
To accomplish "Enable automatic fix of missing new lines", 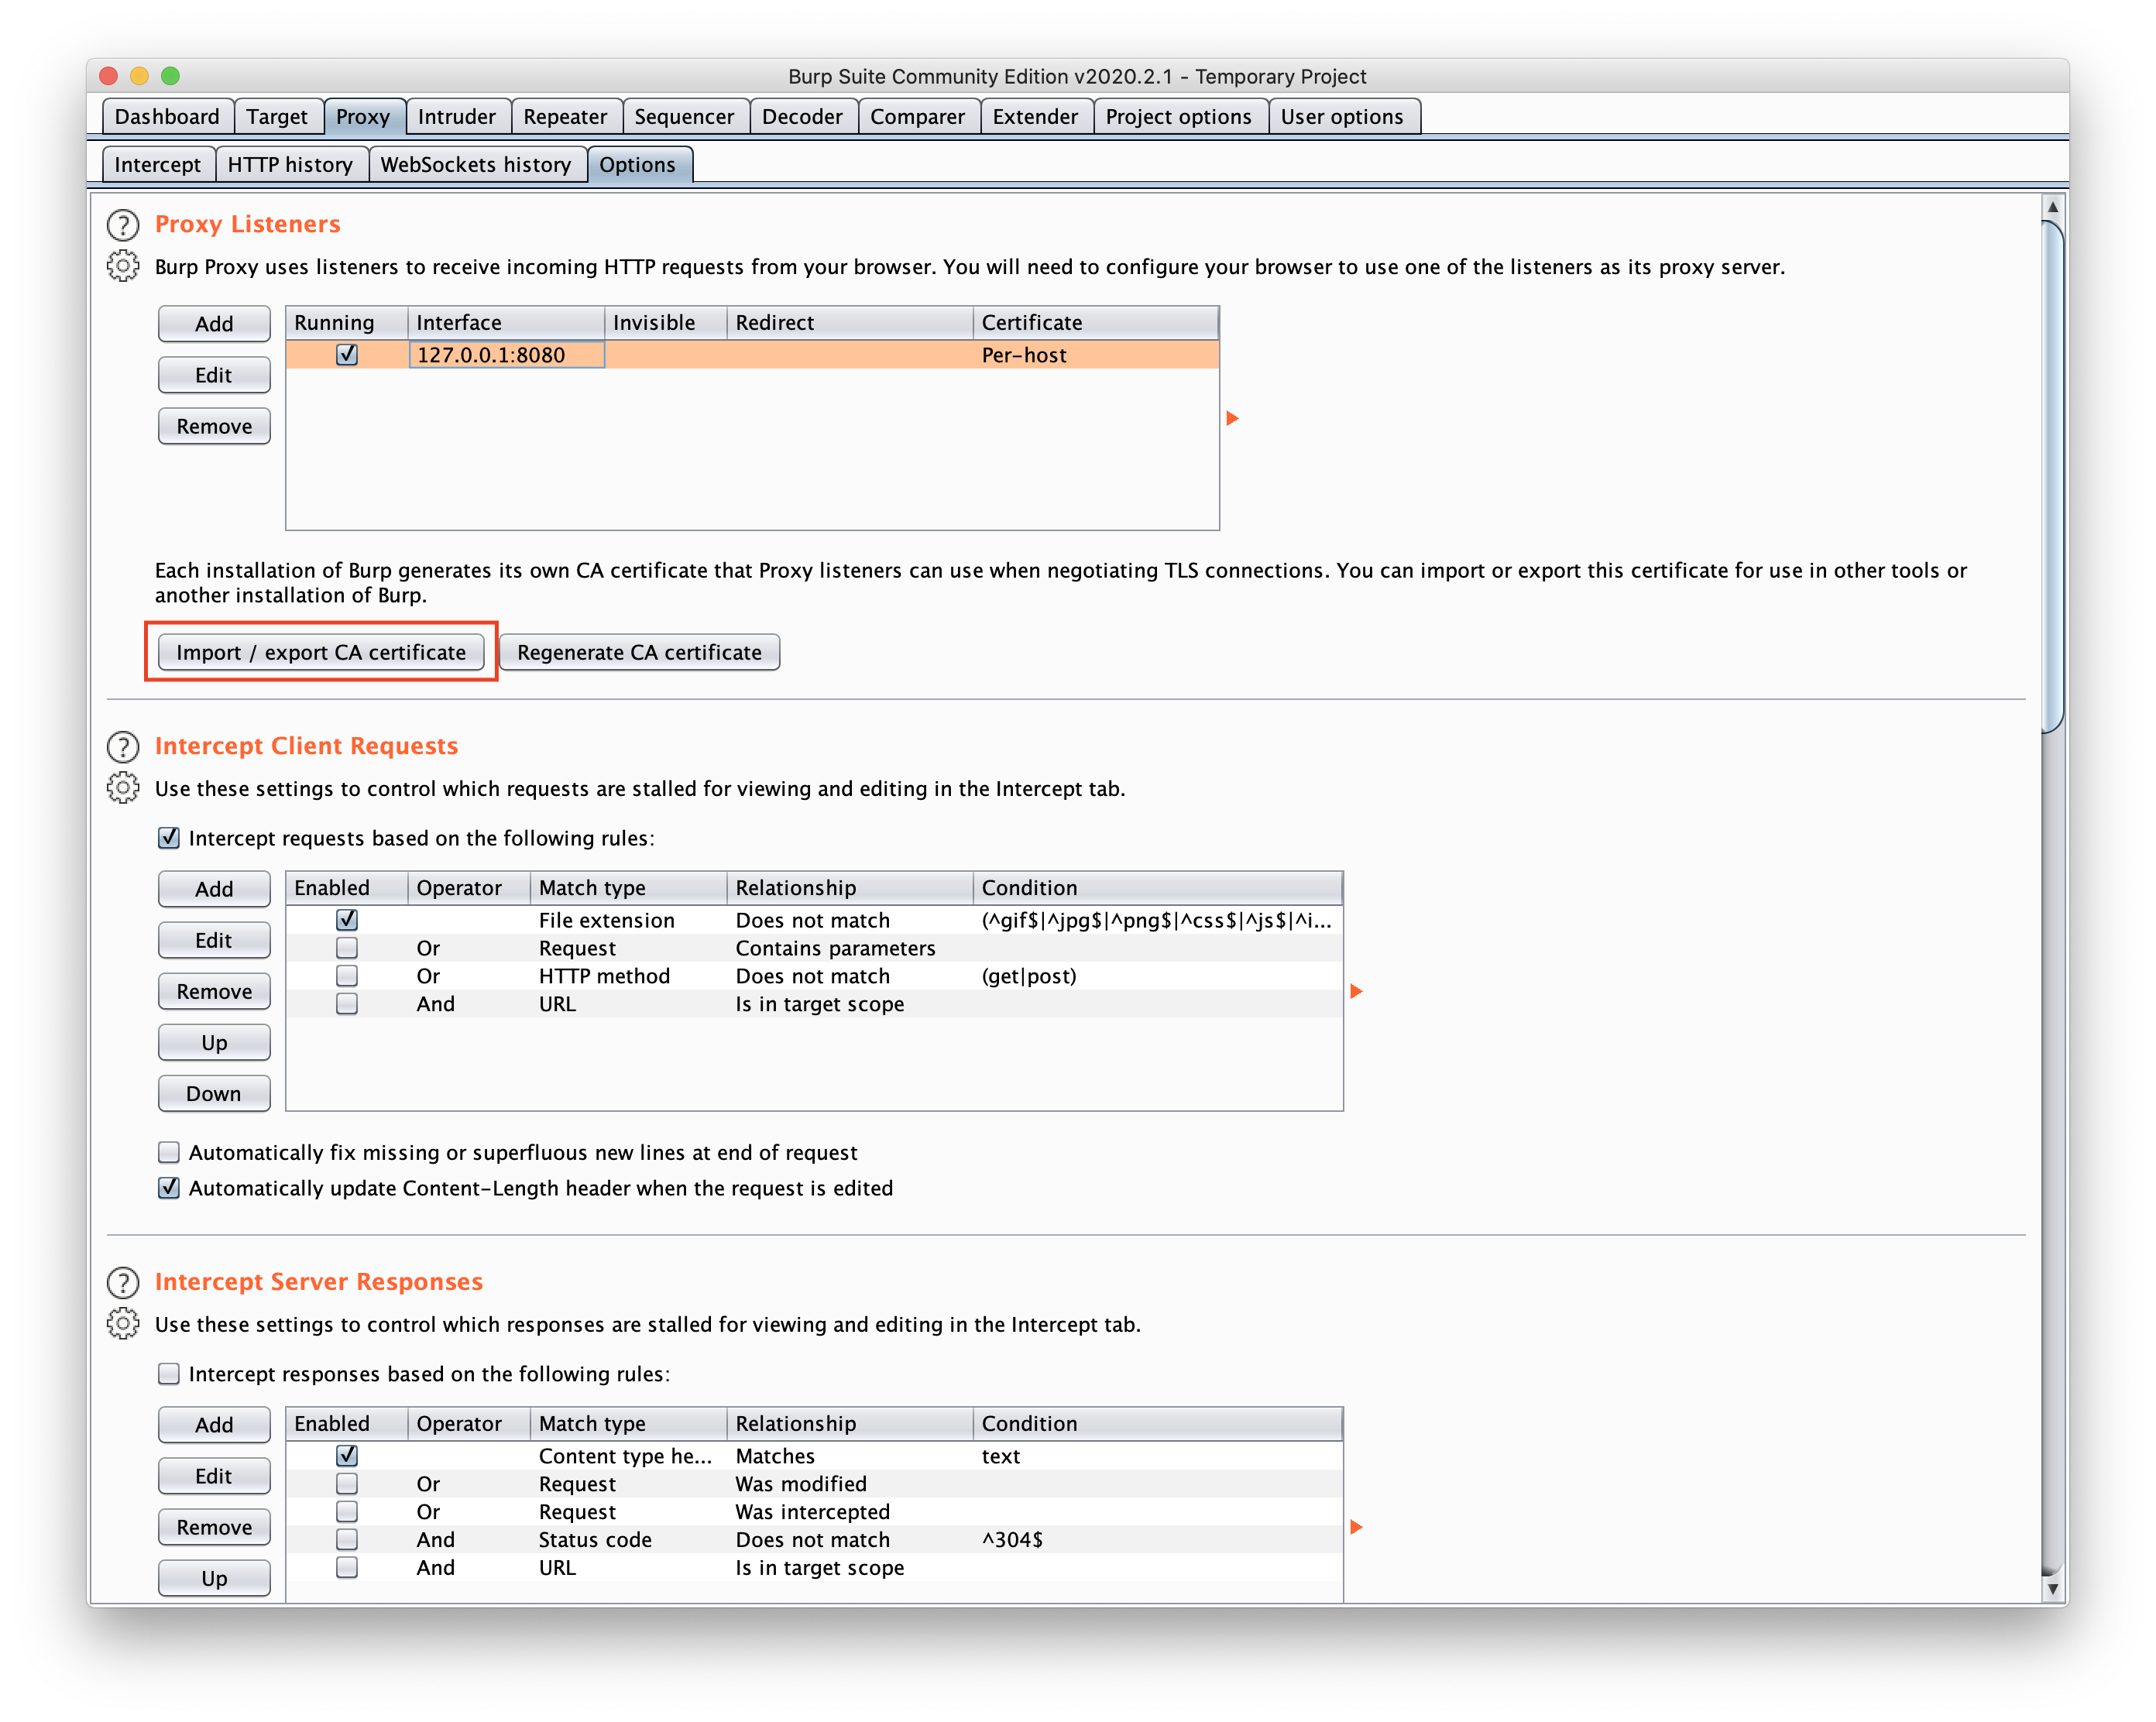I will point(169,1152).
